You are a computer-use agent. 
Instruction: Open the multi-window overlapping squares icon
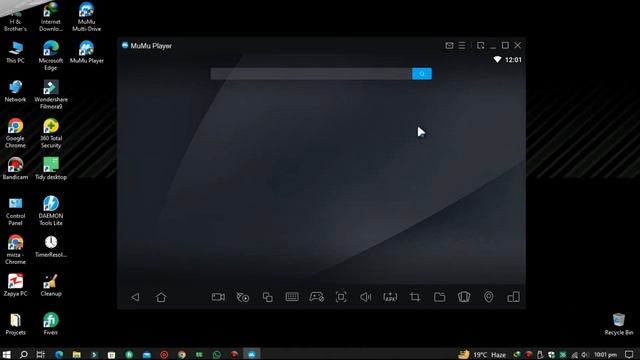click(x=268, y=297)
